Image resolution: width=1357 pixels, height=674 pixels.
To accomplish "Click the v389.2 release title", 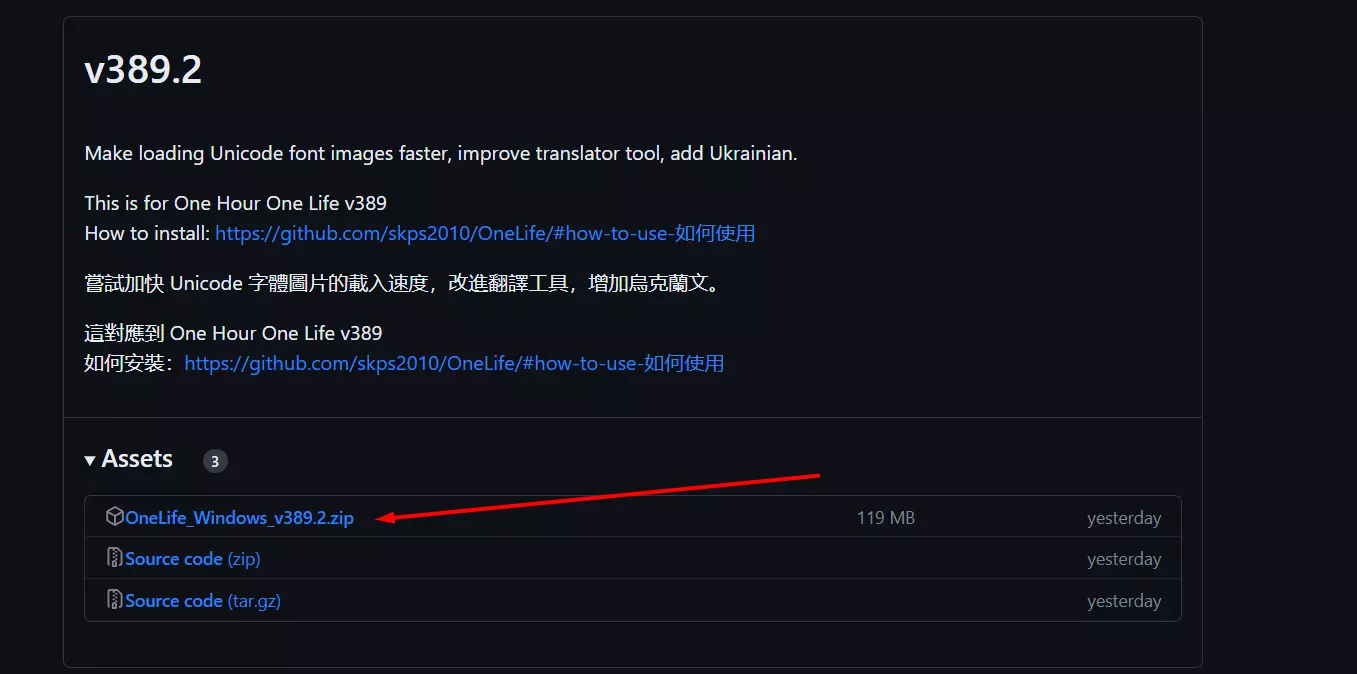I will (x=143, y=70).
